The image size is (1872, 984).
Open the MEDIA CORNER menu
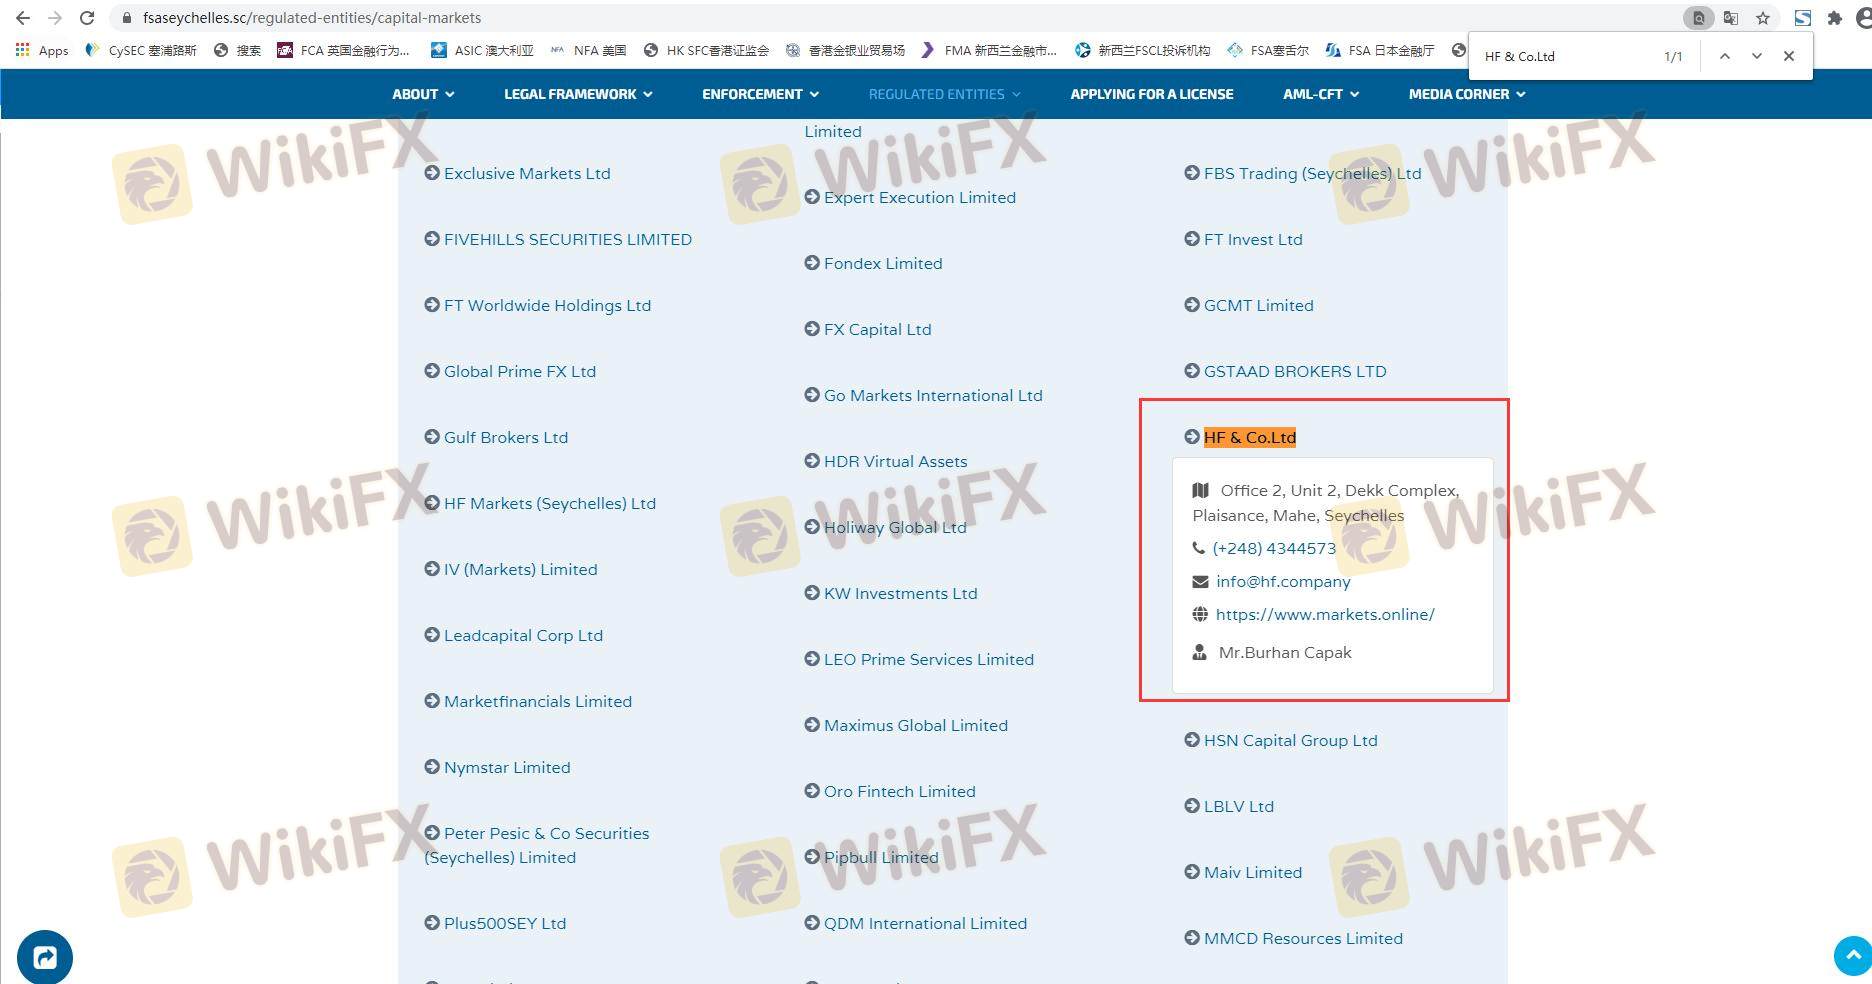click(1467, 94)
